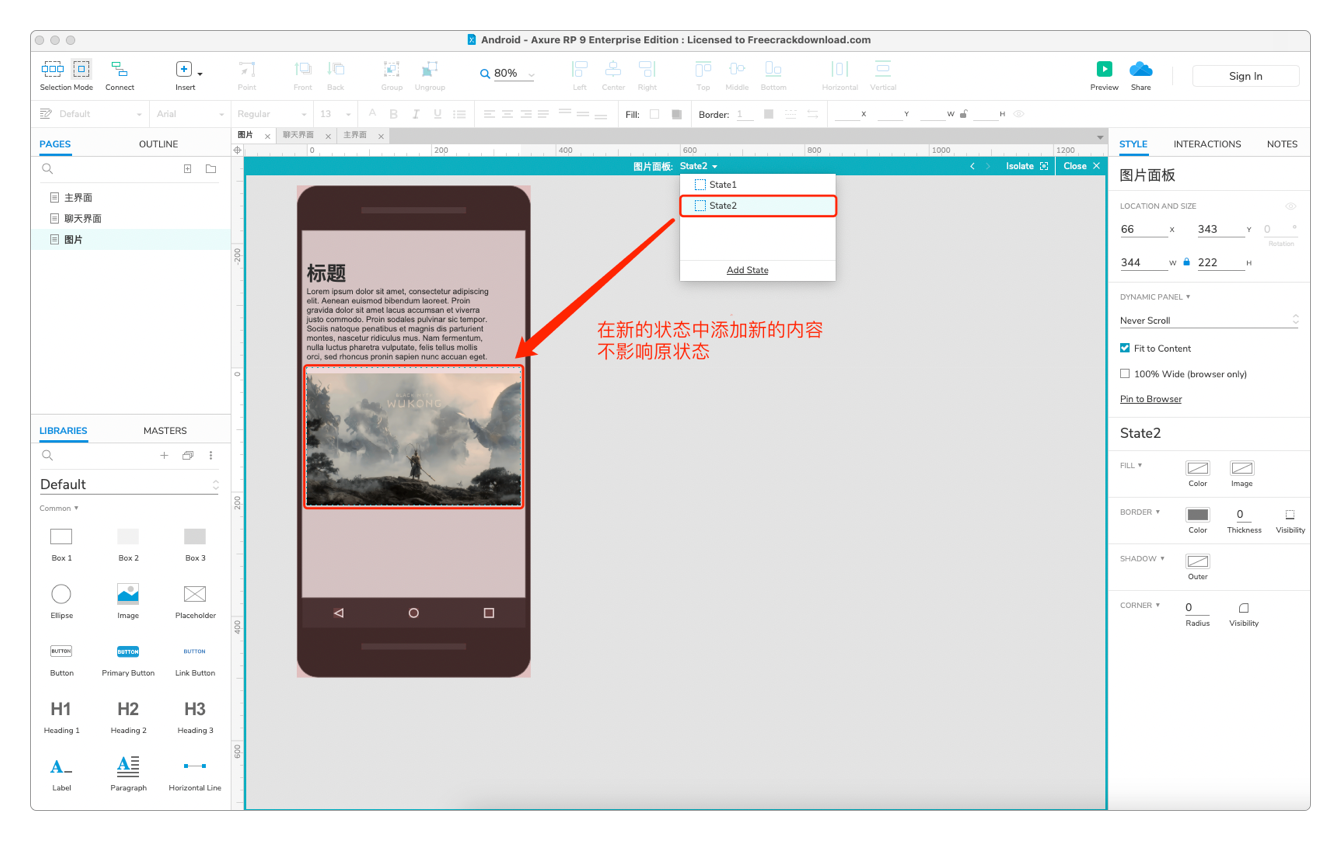Select the 主界面 document tab

(x=355, y=135)
